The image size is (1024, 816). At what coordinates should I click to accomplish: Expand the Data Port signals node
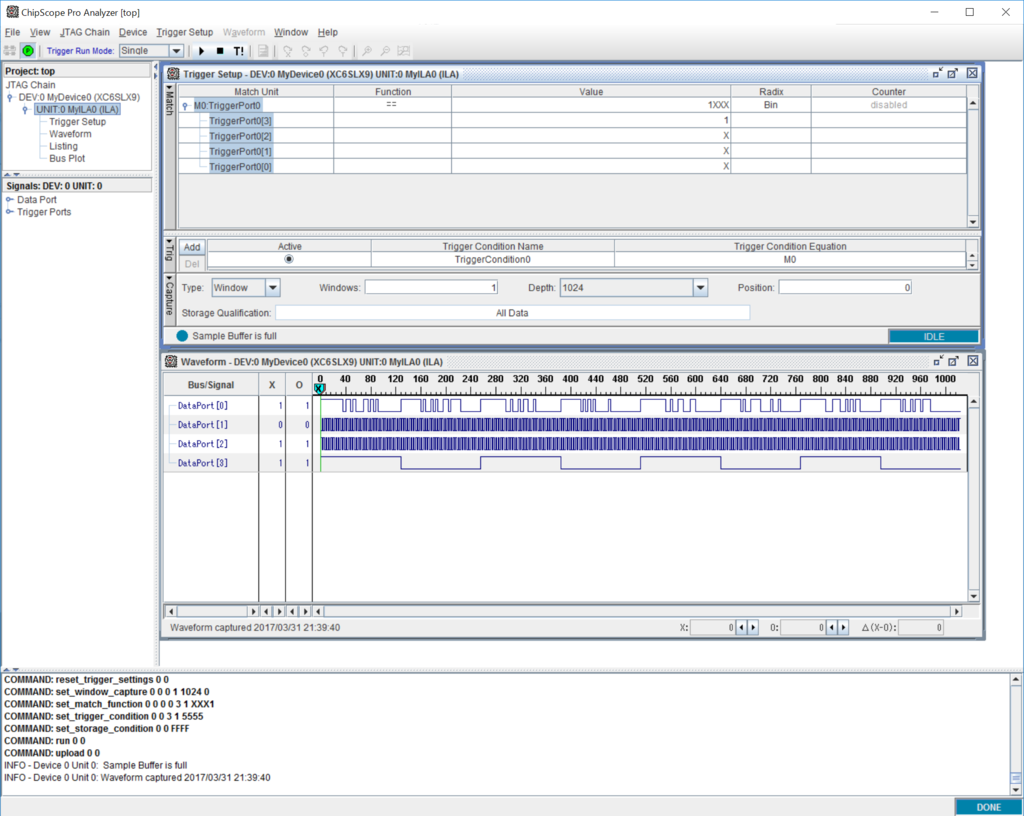(x=10, y=200)
